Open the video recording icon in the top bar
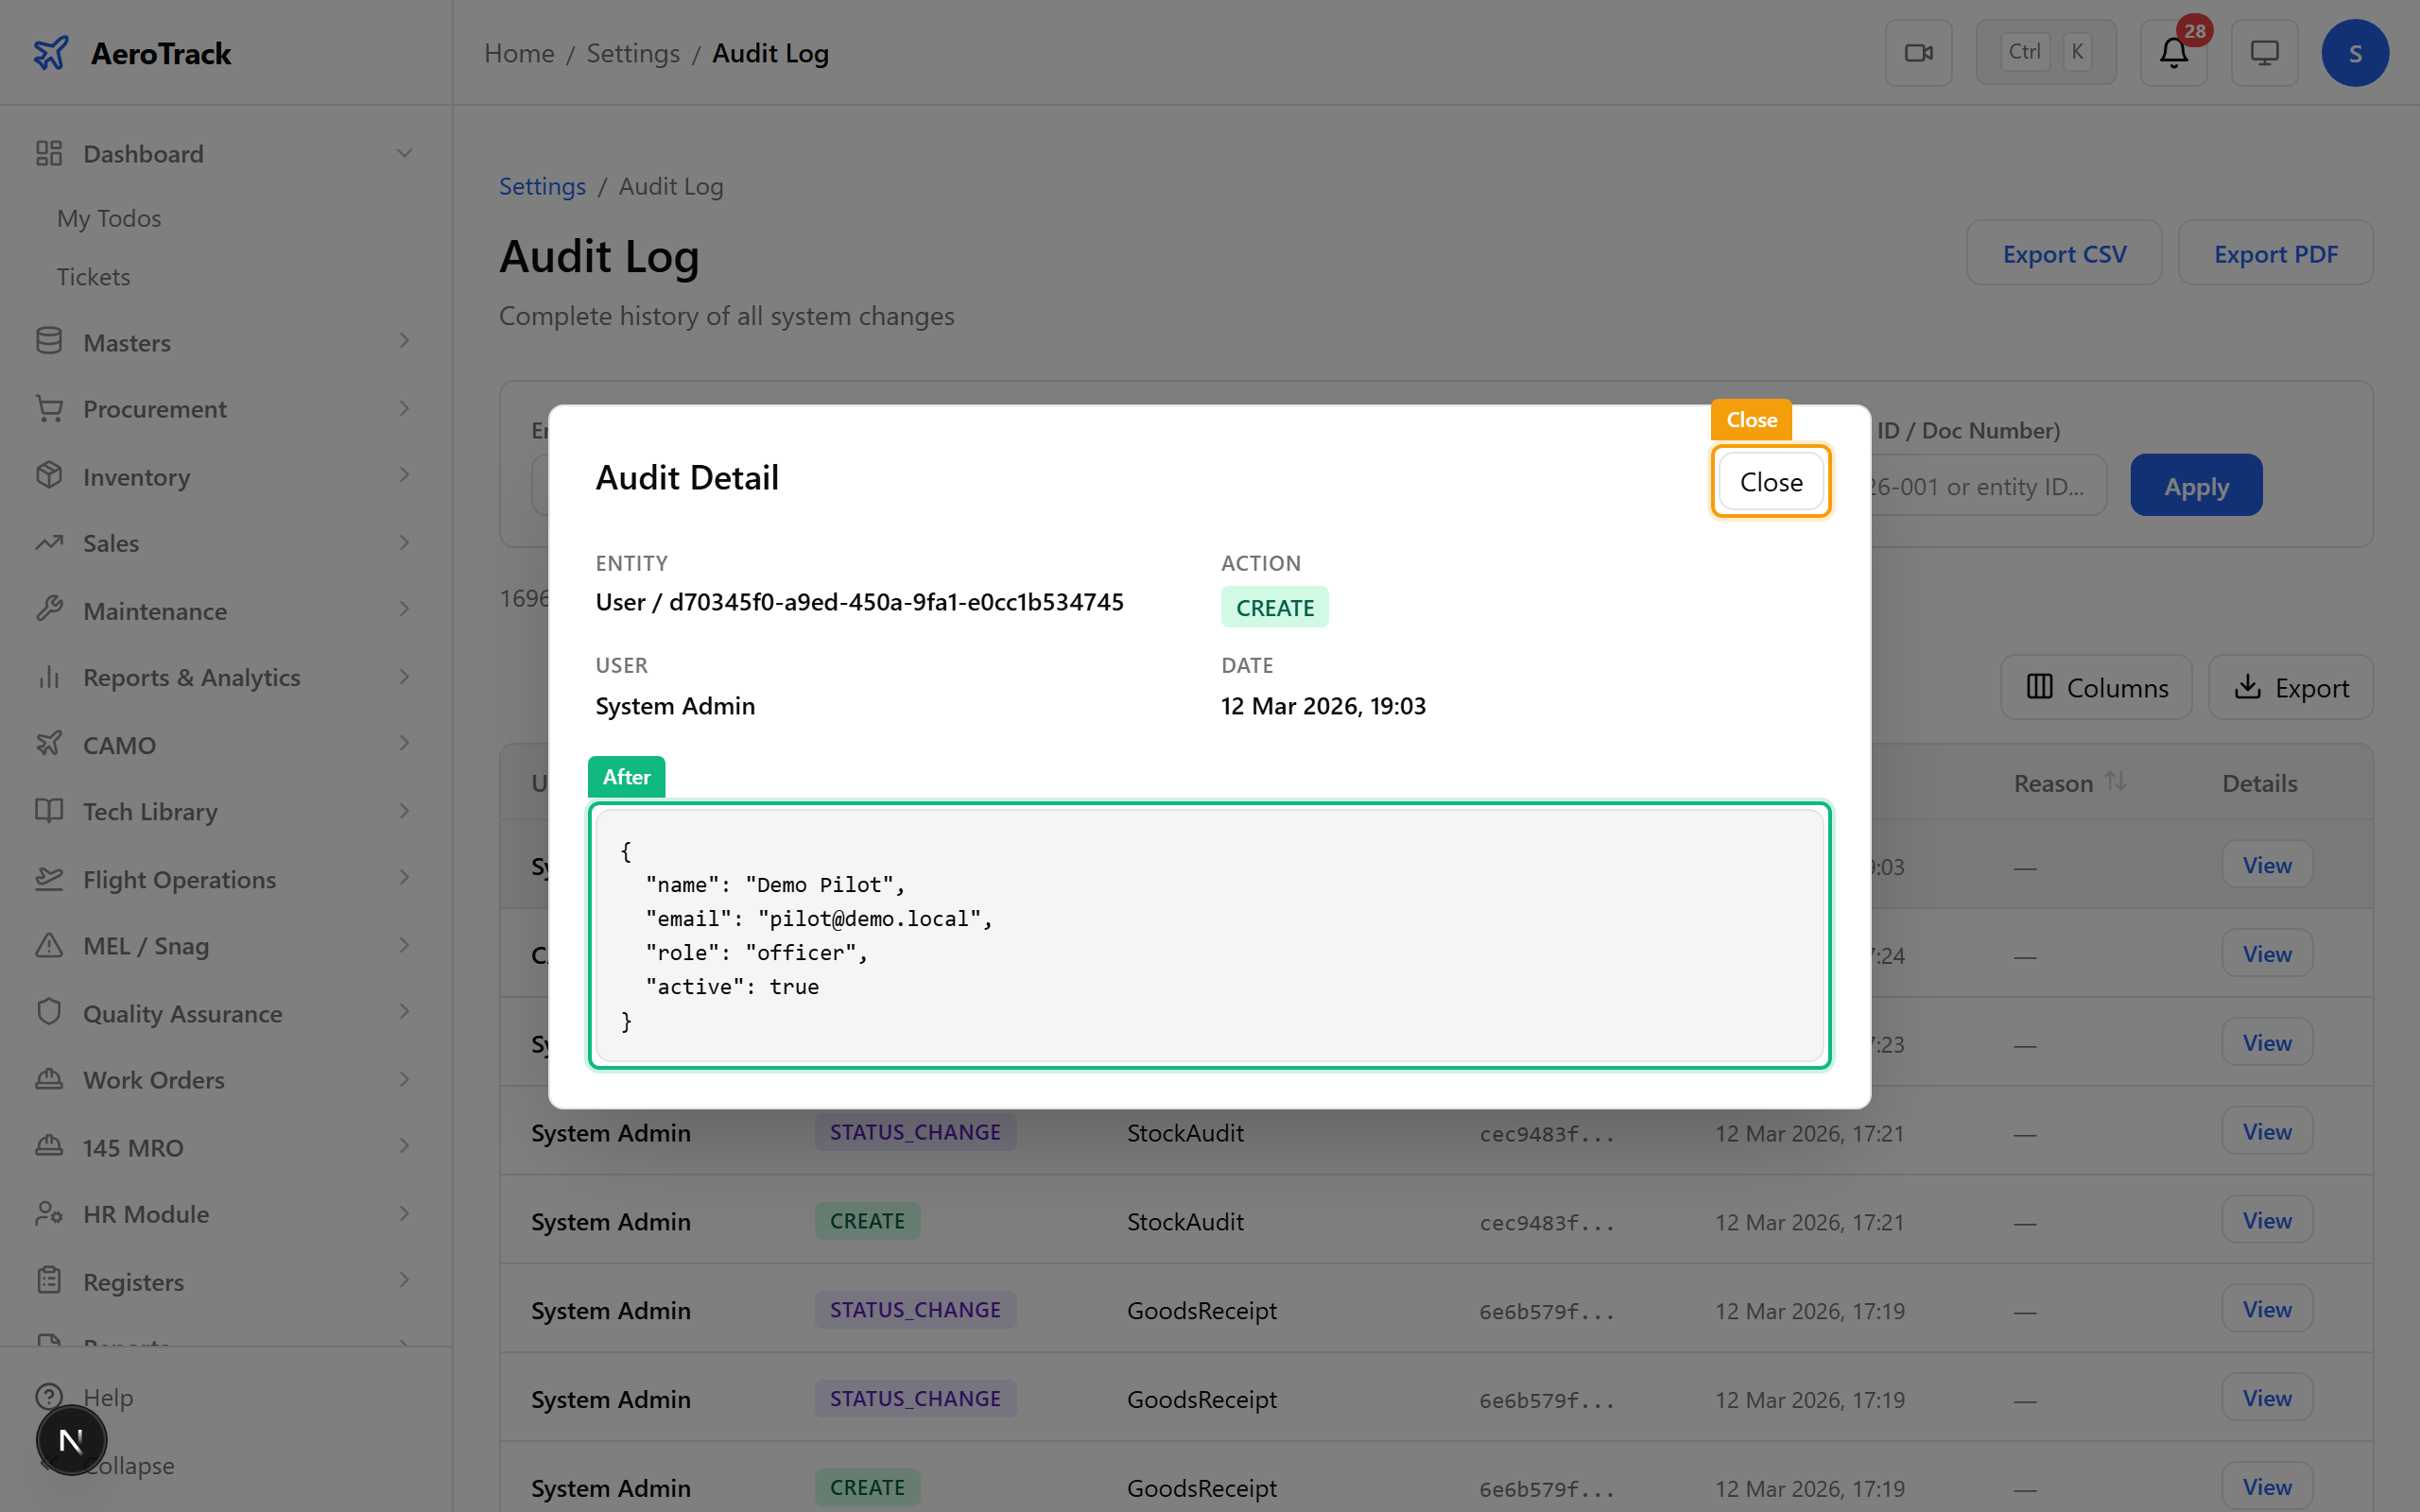The image size is (2420, 1512). pos(1918,52)
